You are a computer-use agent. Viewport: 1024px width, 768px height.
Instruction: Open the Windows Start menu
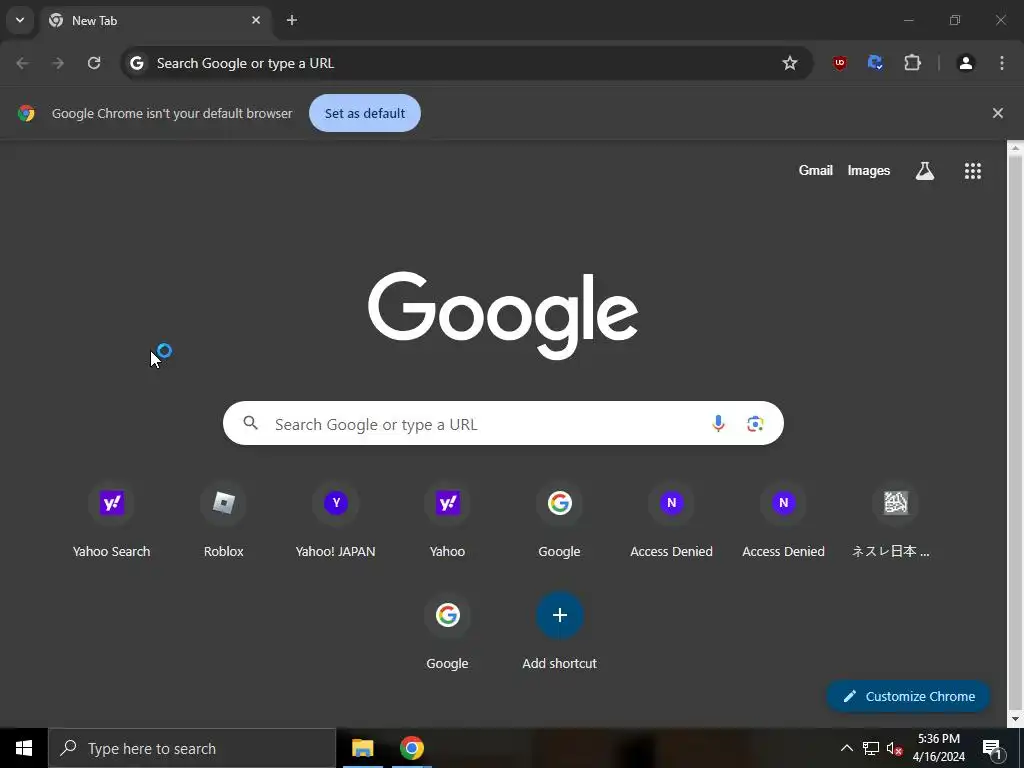coord(24,748)
